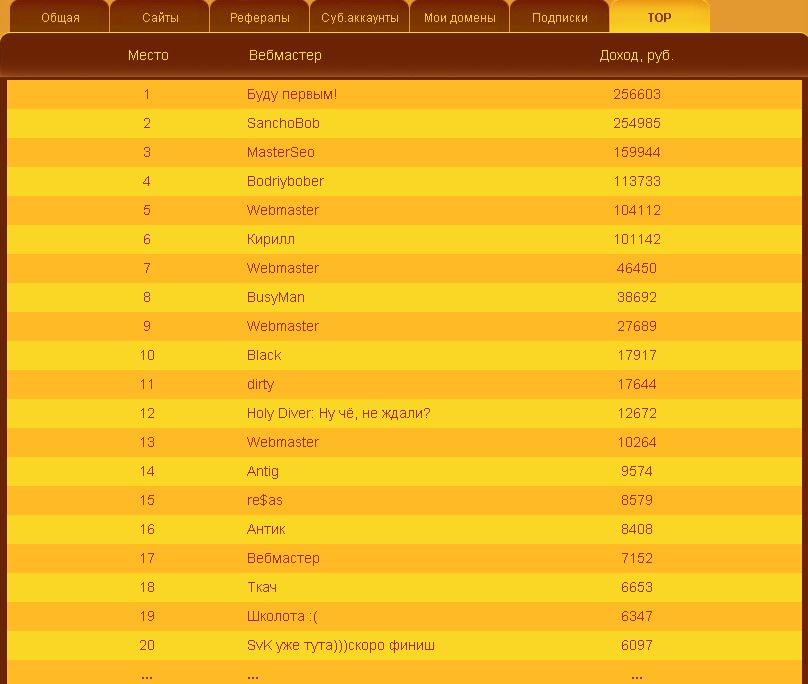This screenshot has width=808, height=684.
Task: Click webmaster name Ткач
Action: [x=262, y=587]
